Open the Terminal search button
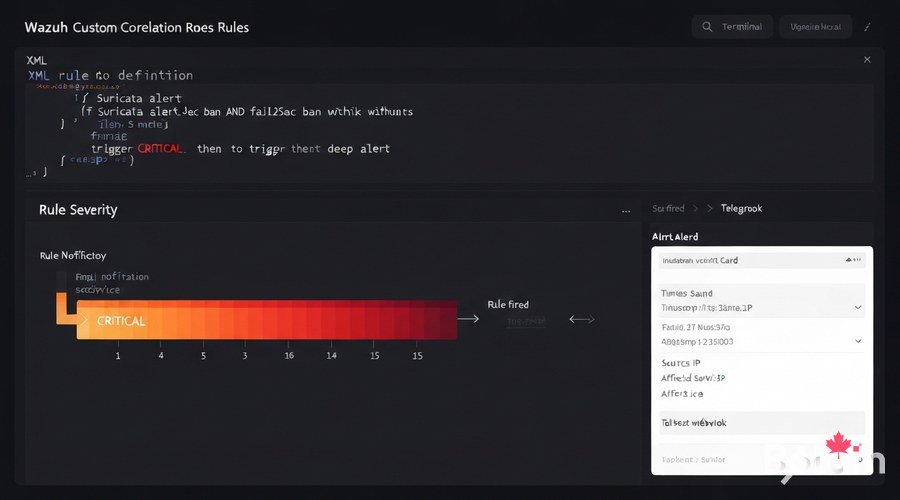Screen dimensions: 900x500 tap(732, 26)
